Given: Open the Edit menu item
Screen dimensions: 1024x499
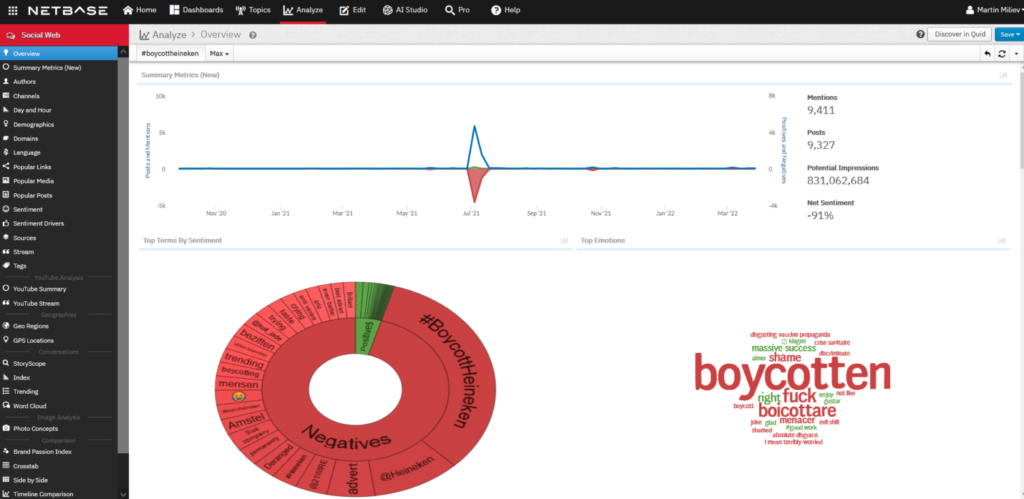Looking at the screenshot, I should [x=353, y=10].
